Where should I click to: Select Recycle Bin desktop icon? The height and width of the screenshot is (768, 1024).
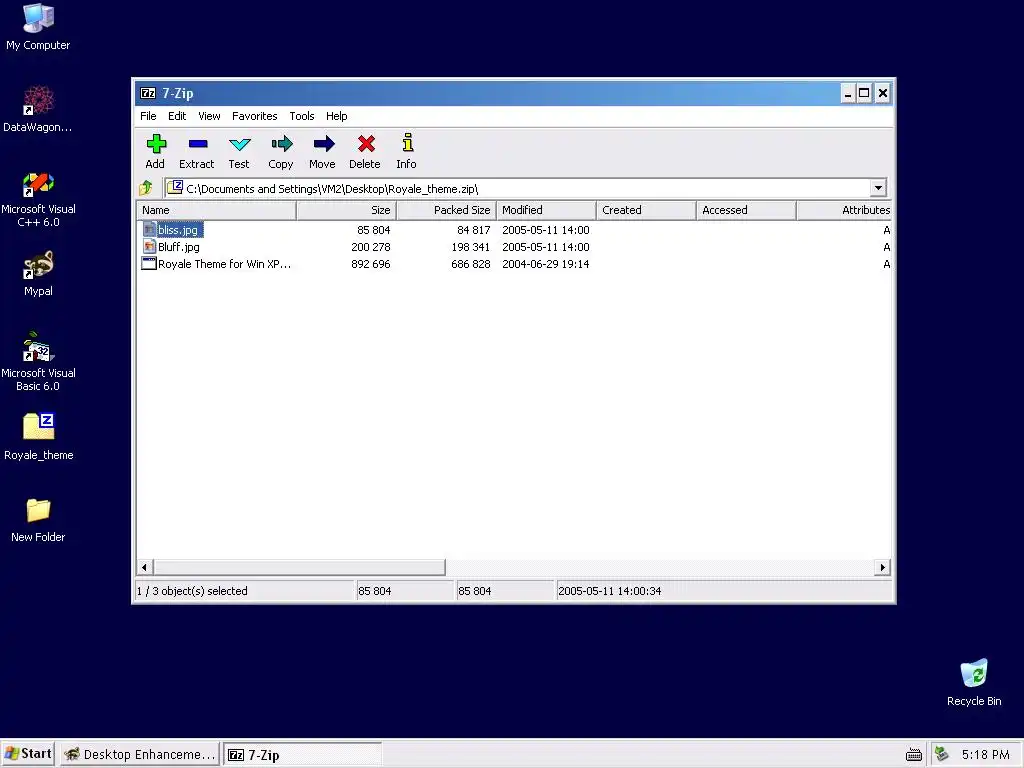point(974,673)
